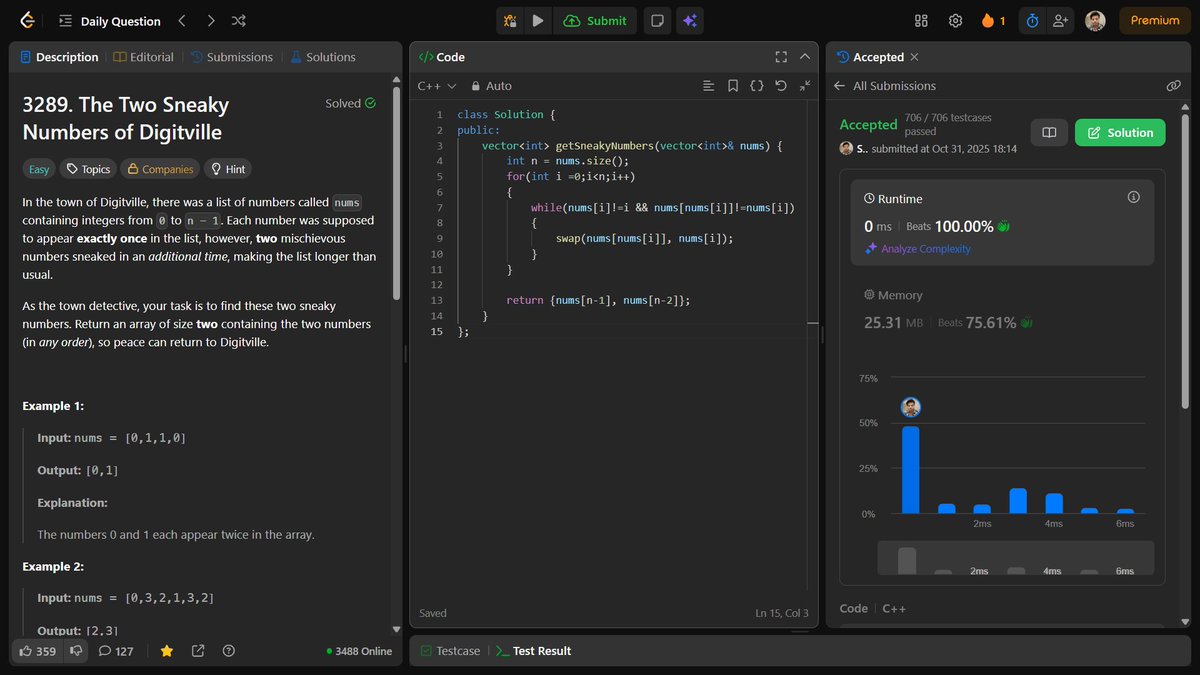Star this problem as favorite
Image resolution: width=1200 pixels, height=675 pixels.
click(x=166, y=651)
